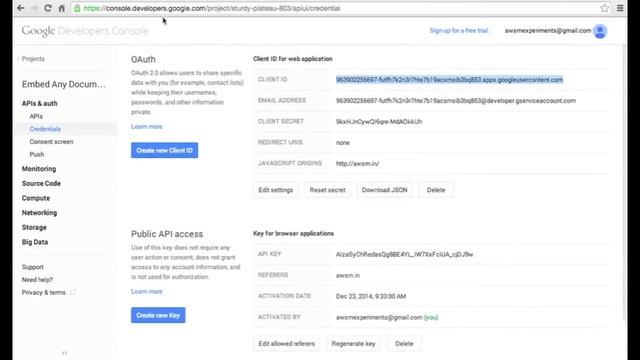640x360 pixels.
Task: Click Learn more under OAuth
Action: point(147,127)
